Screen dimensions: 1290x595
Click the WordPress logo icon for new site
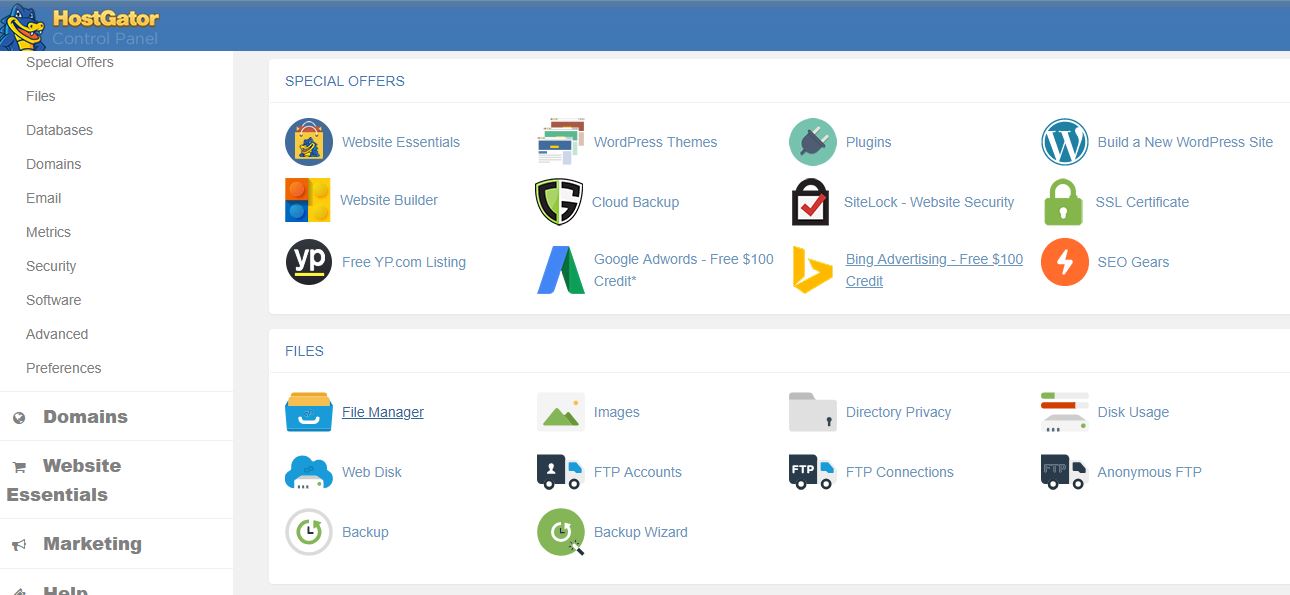tap(1065, 142)
